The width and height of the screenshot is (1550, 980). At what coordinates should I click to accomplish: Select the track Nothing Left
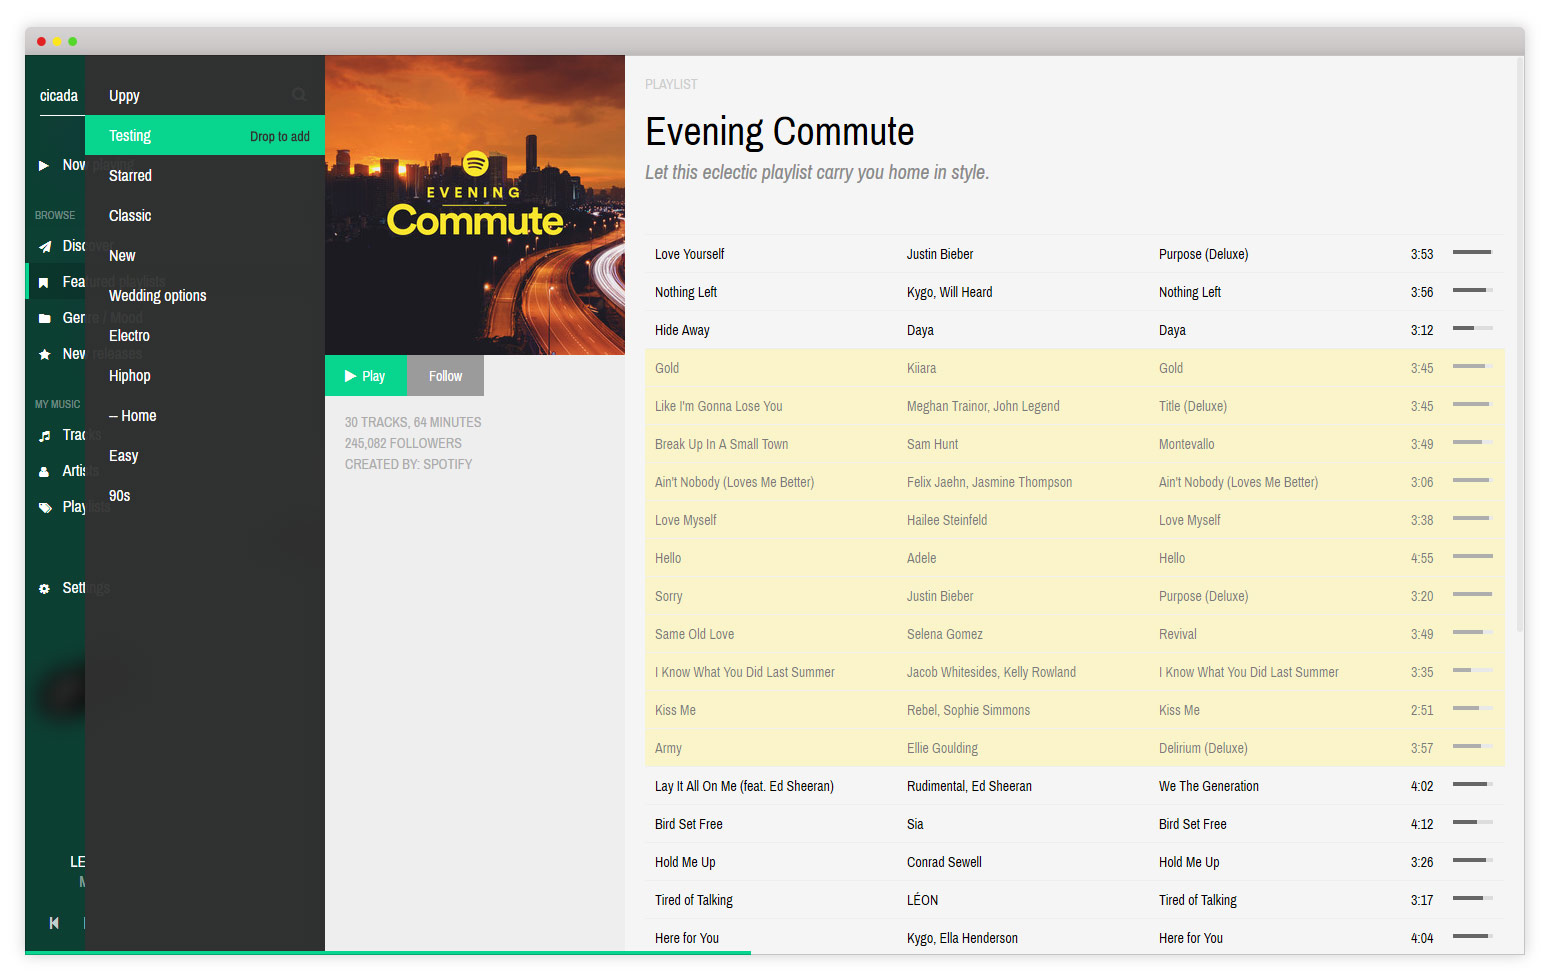click(x=686, y=292)
